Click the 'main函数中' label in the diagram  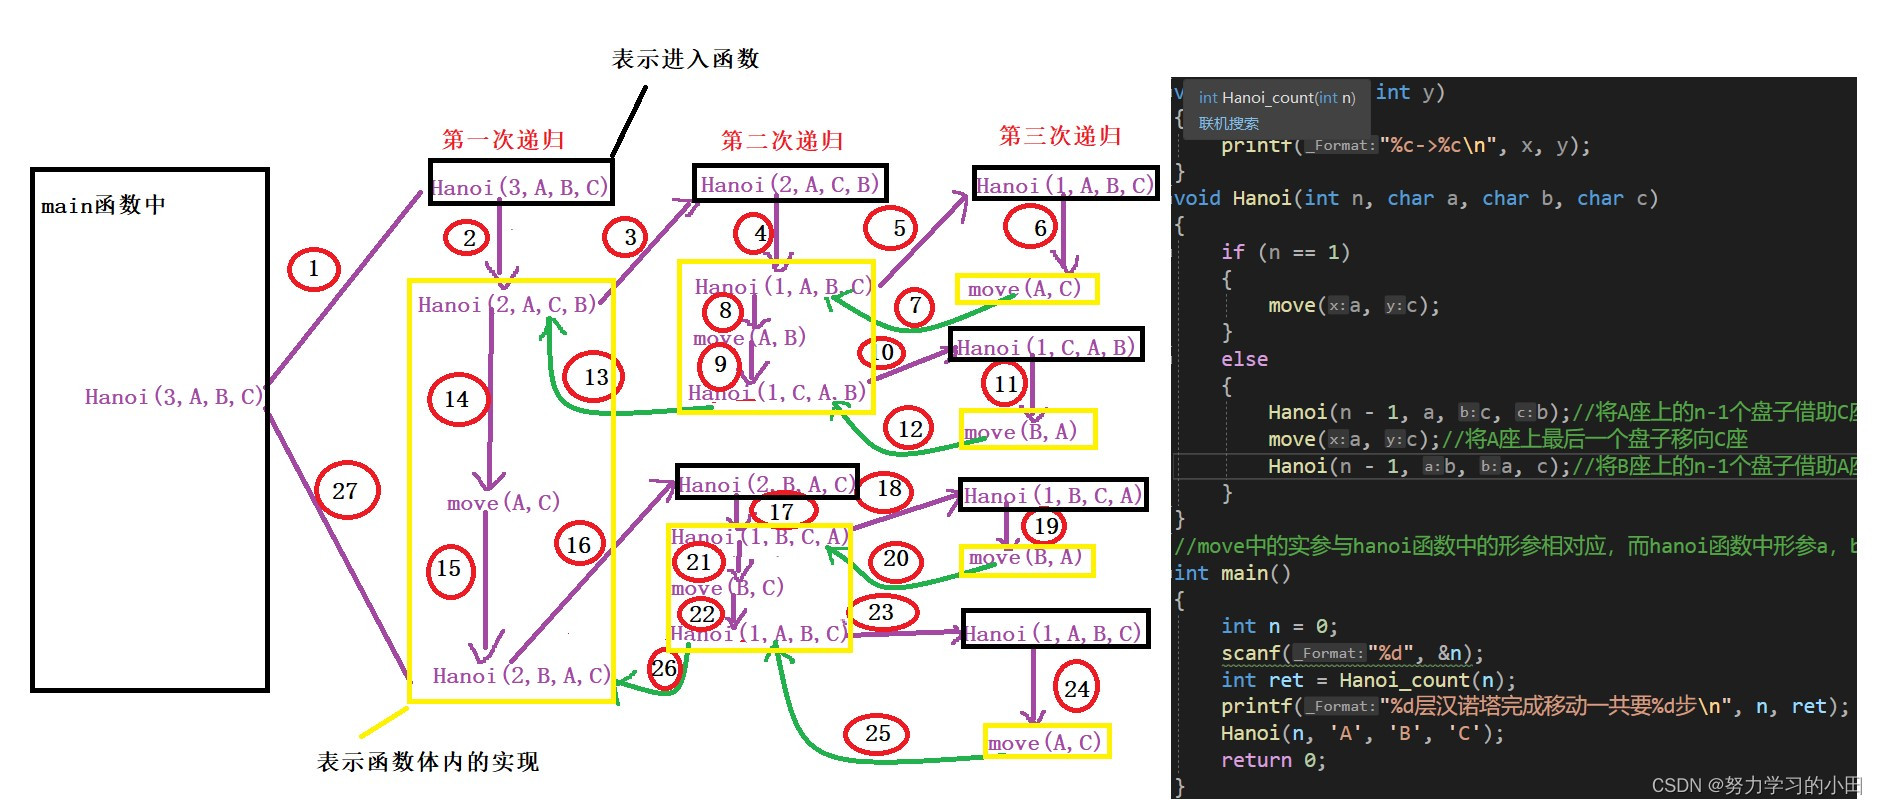pos(103,205)
